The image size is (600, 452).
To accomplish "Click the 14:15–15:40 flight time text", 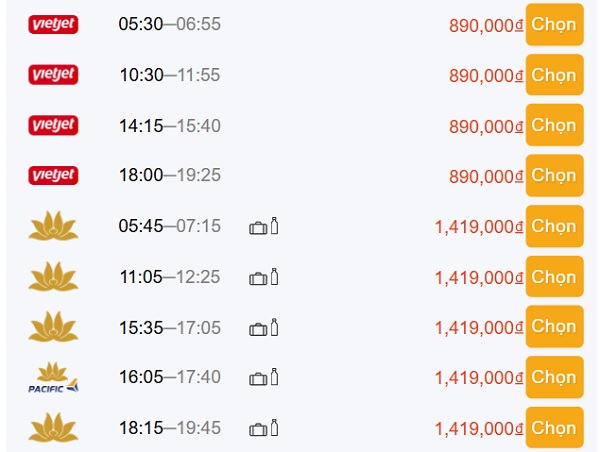I will click(169, 126).
